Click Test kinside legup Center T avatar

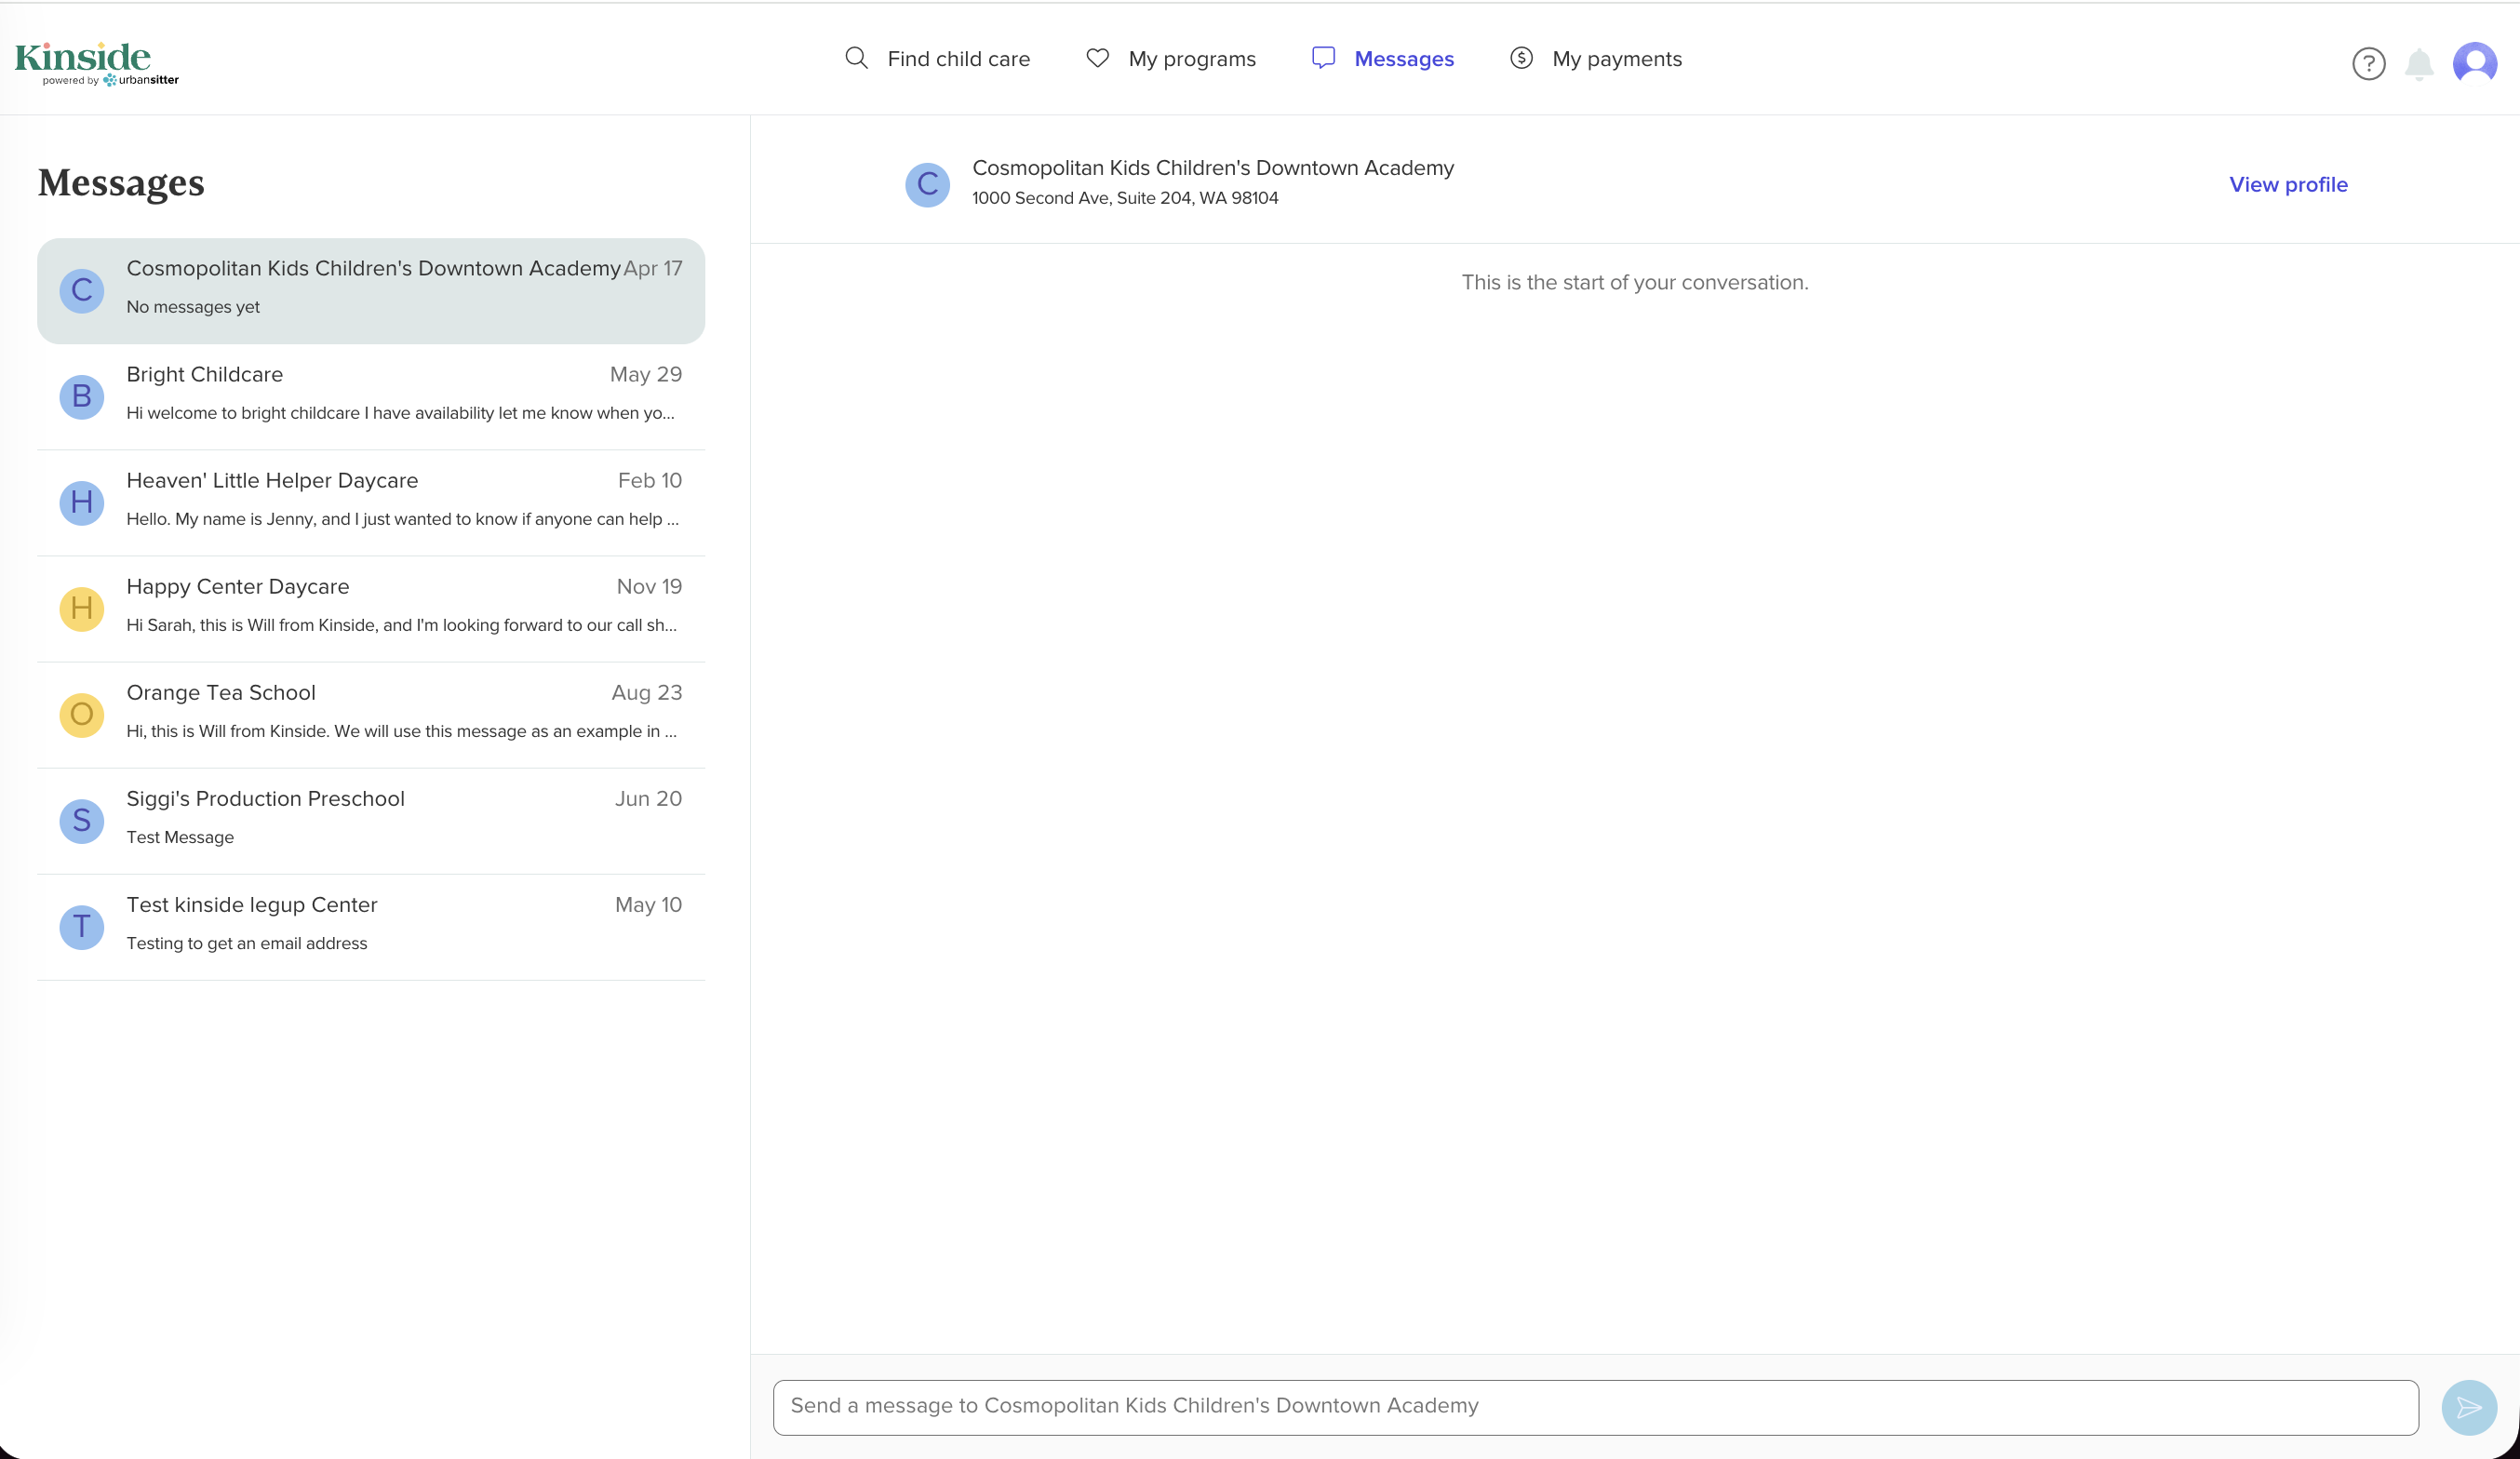tap(82, 927)
